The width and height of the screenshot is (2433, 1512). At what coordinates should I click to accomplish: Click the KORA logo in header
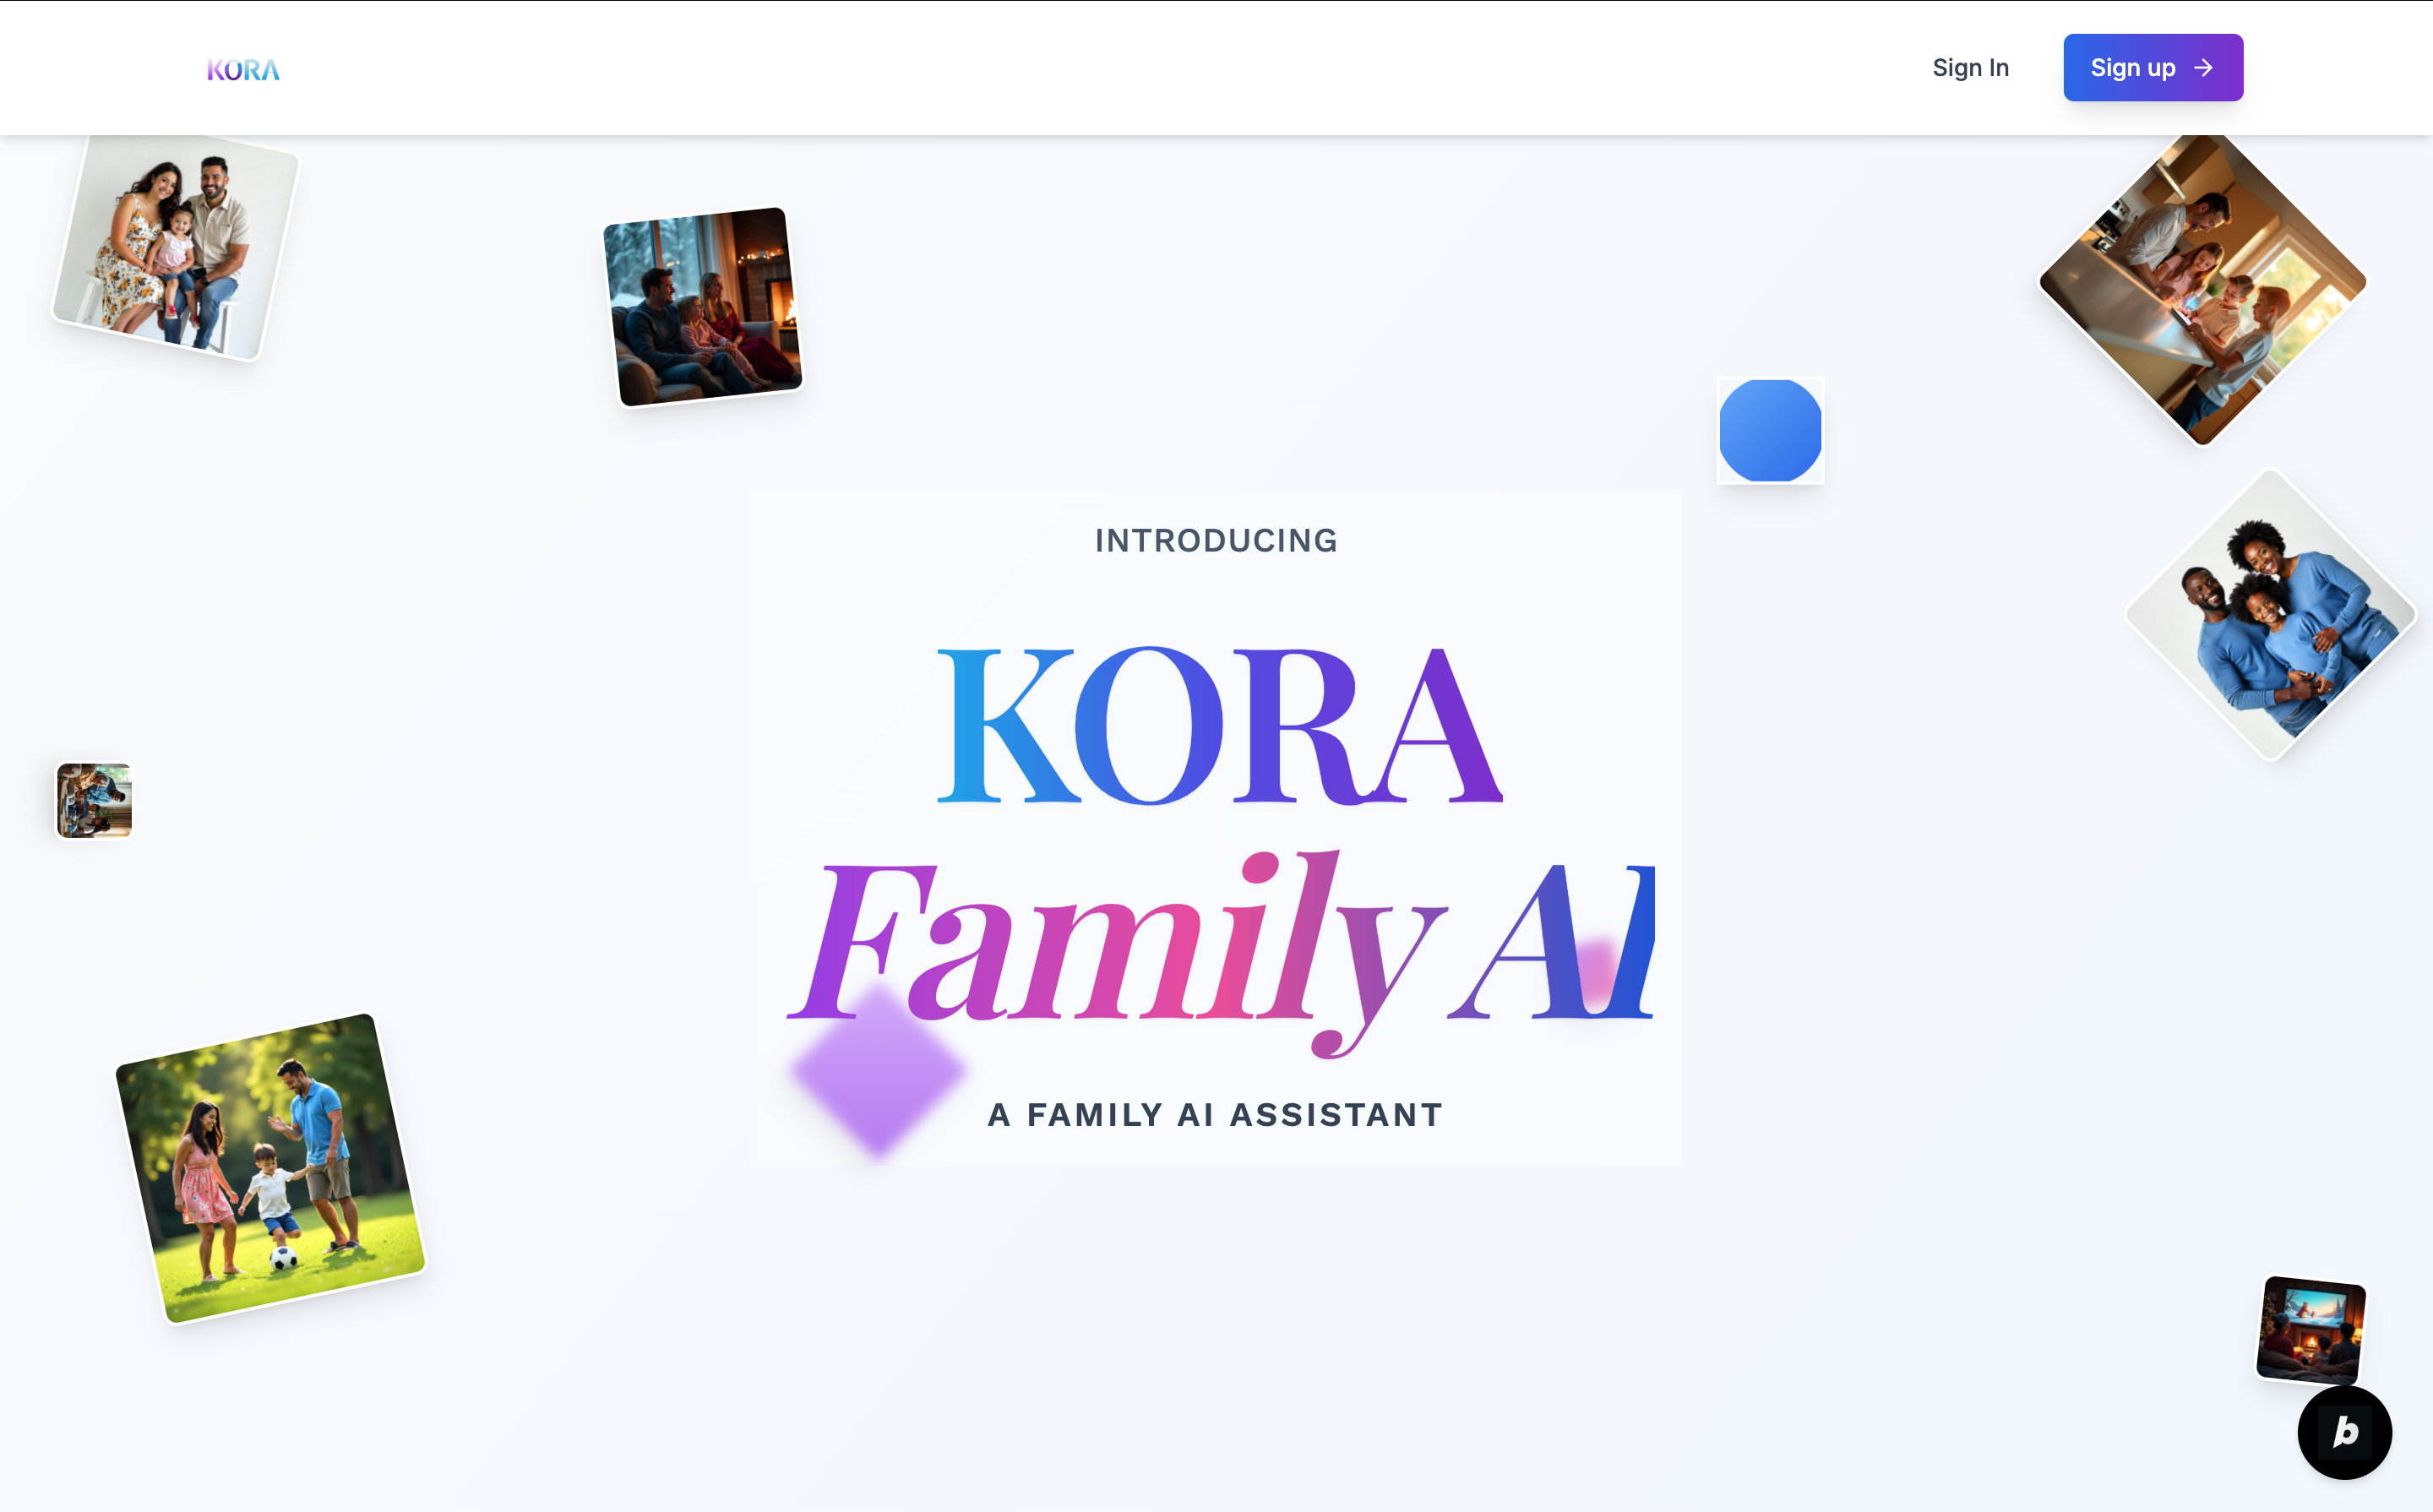(x=243, y=69)
